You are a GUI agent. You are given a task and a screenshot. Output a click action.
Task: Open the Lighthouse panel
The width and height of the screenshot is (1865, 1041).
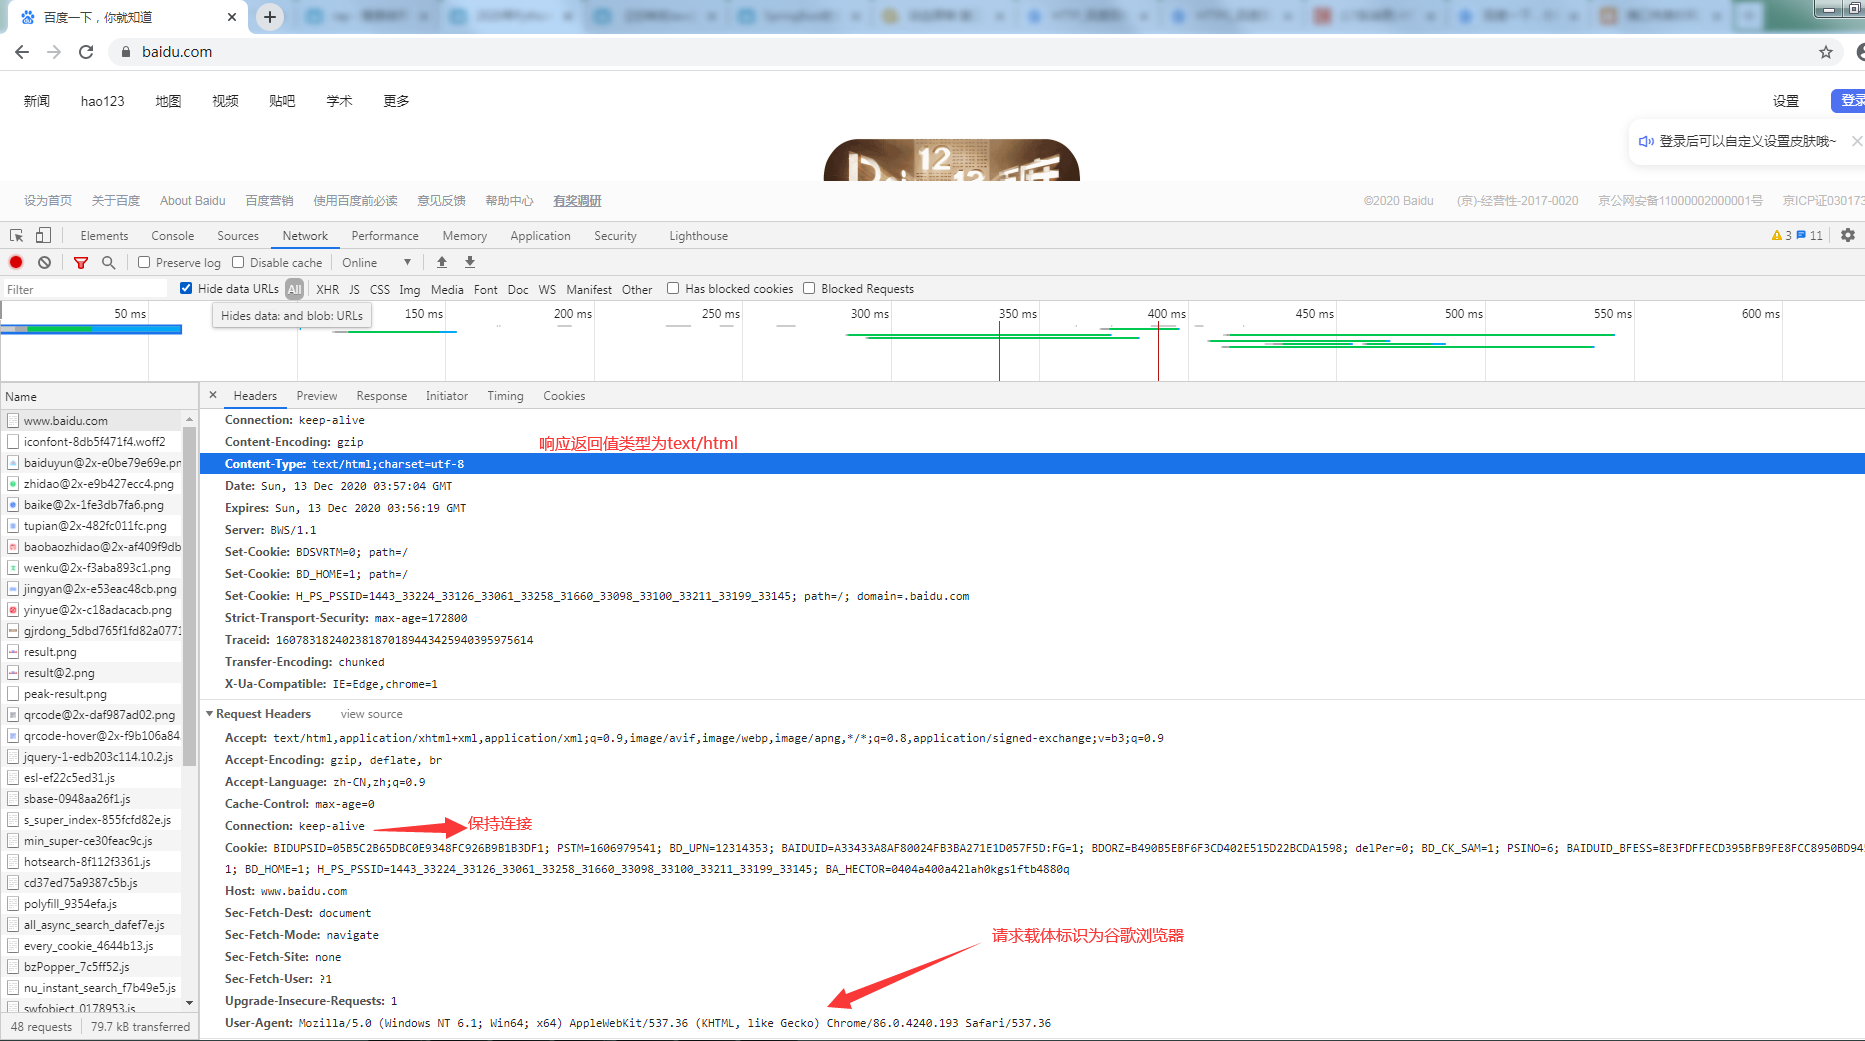point(699,236)
